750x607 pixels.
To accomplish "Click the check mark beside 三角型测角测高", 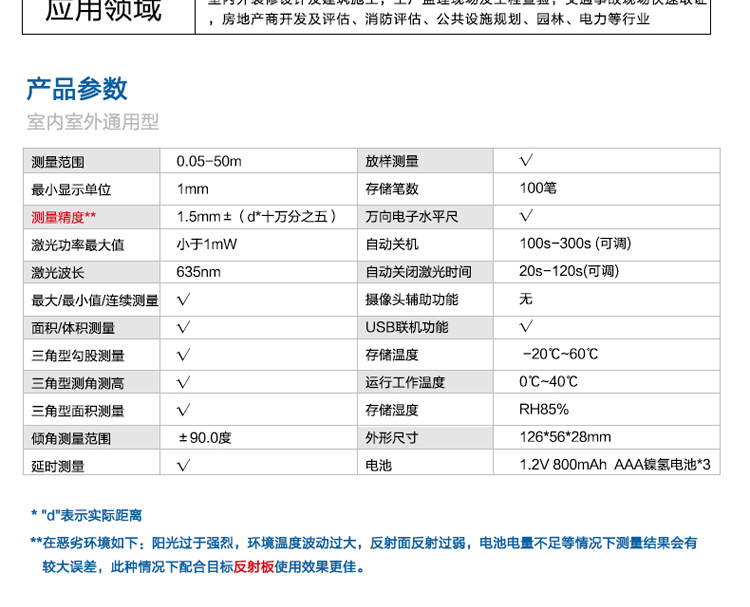I will (x=183, y=382).
